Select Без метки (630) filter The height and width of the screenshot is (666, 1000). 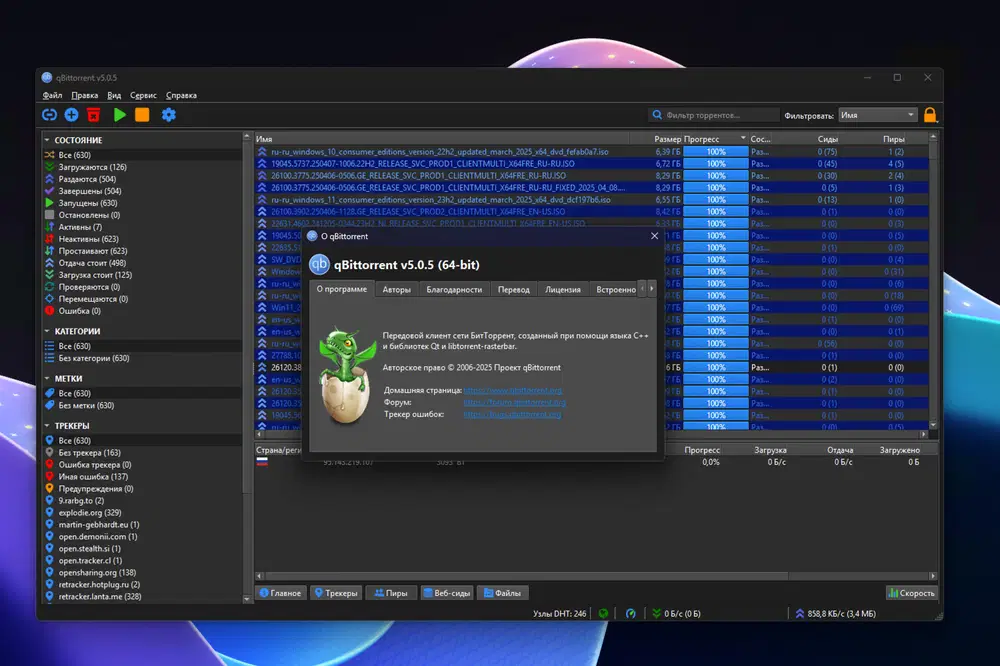coord(86,406)
